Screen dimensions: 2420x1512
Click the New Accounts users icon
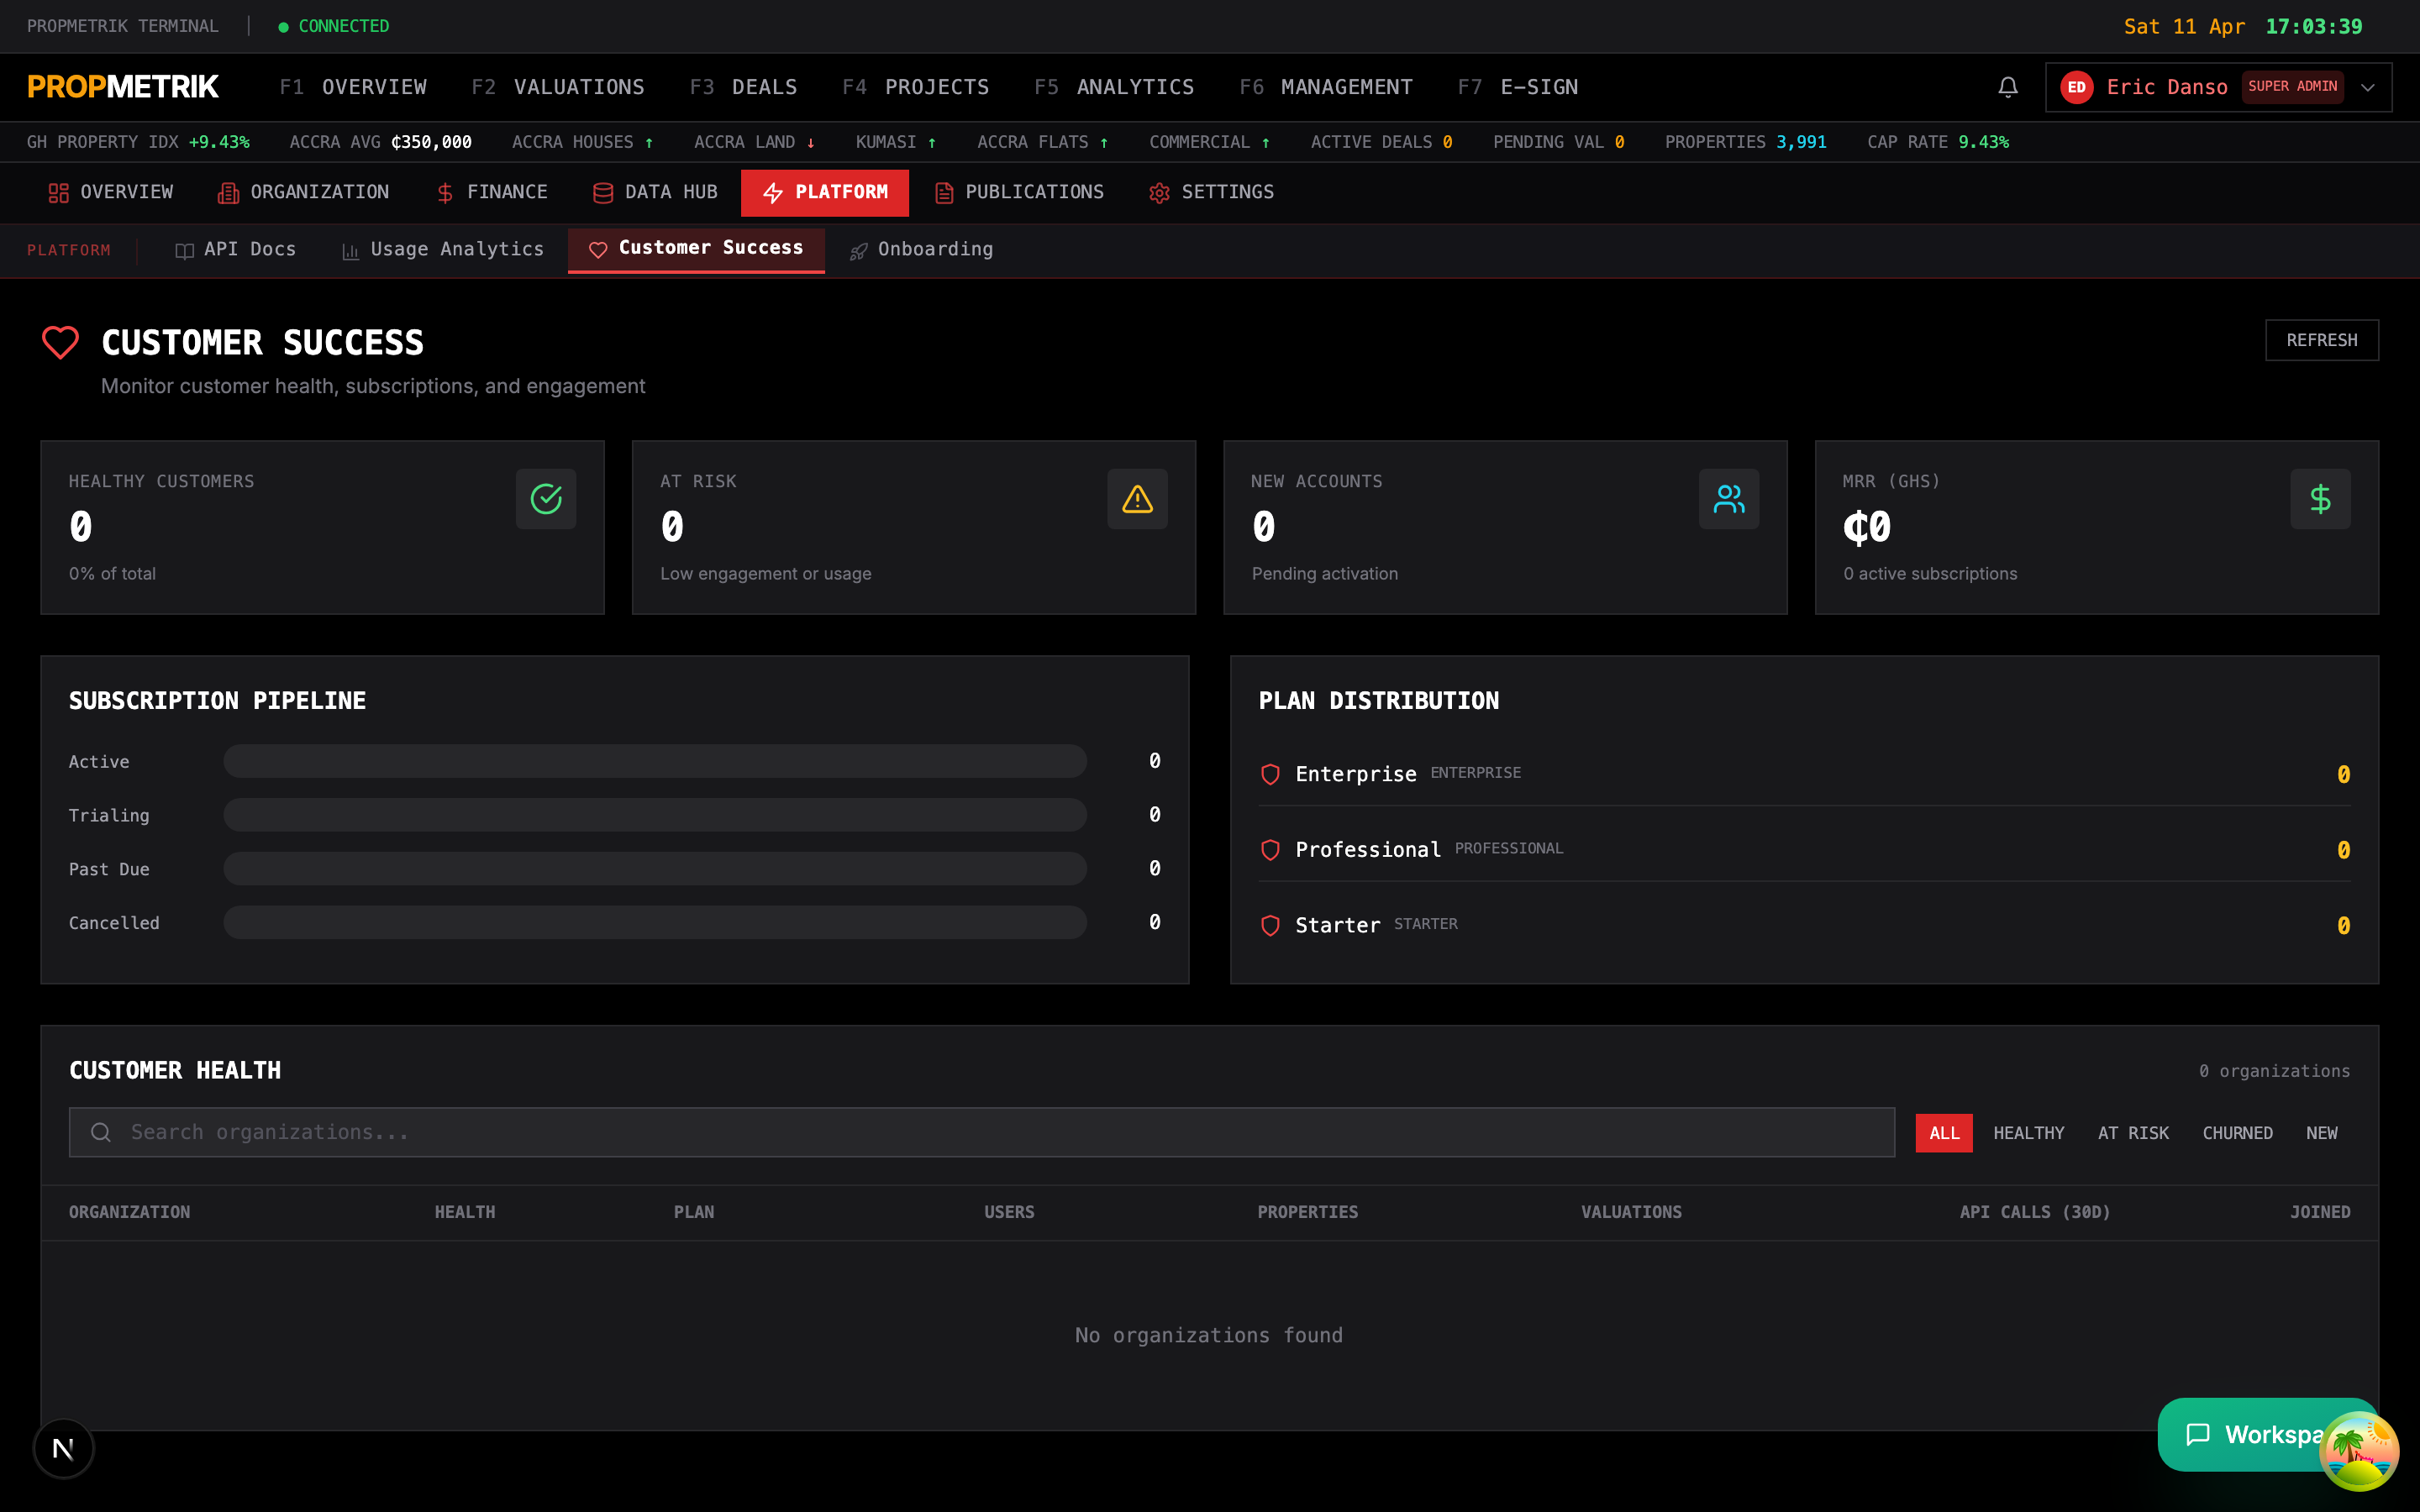click(1728, 498)
